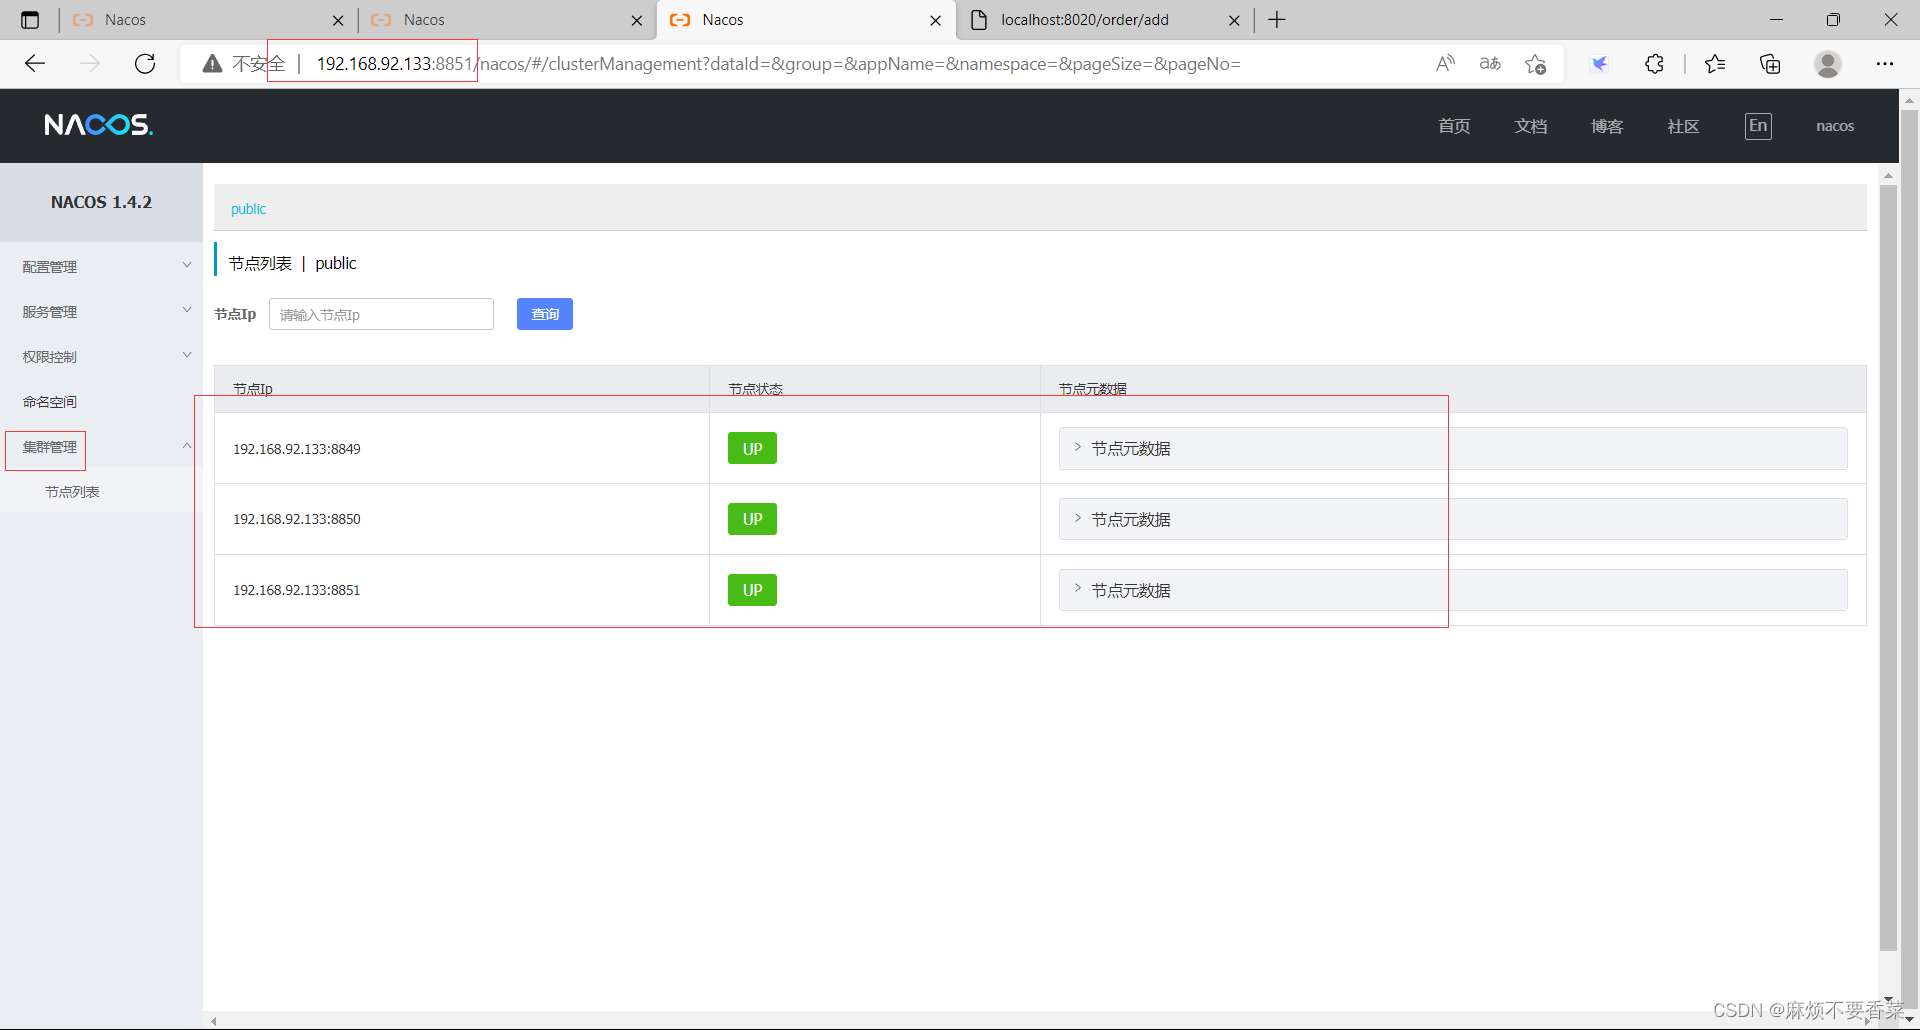The height and width of the screenshot is (1030, 1920).
Task: Click the UP status for 192.168.92.133:8849
Action: coord(752,449)
